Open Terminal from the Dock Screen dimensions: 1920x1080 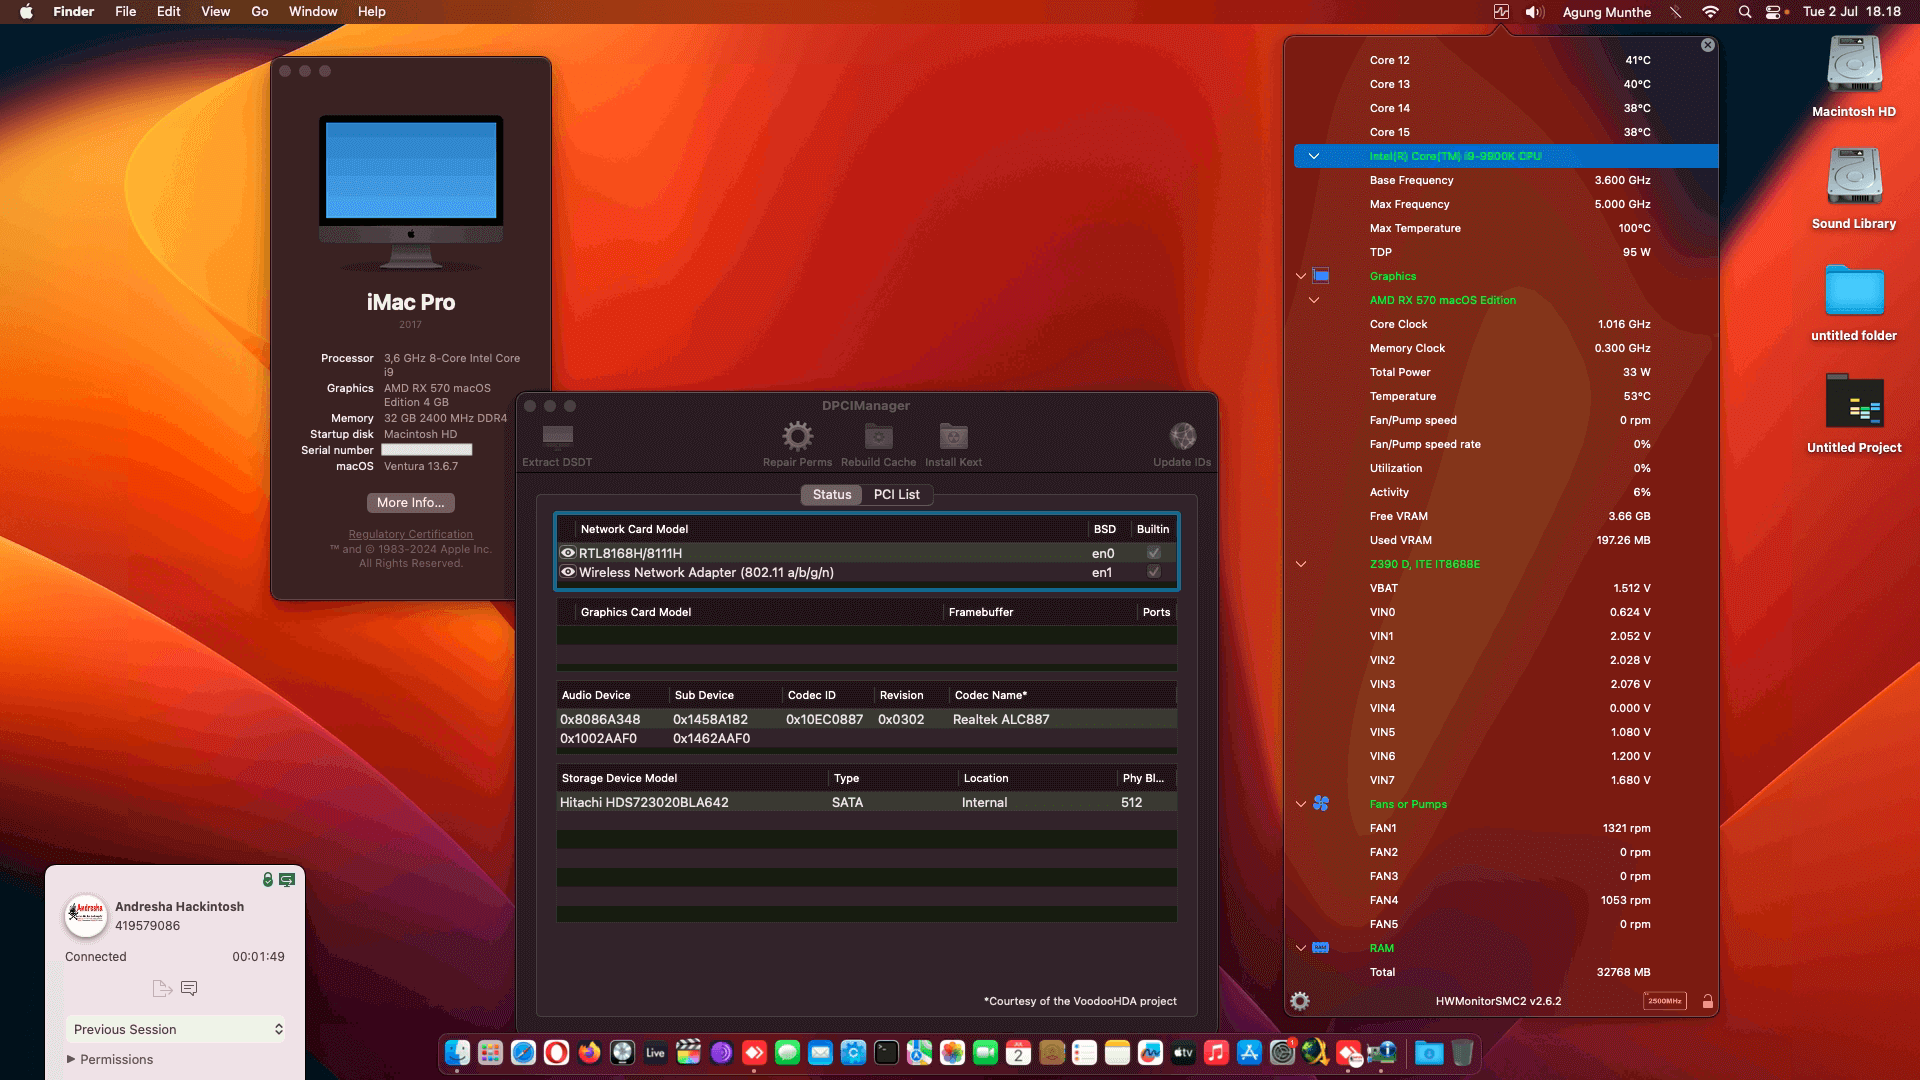[886, 1052]
